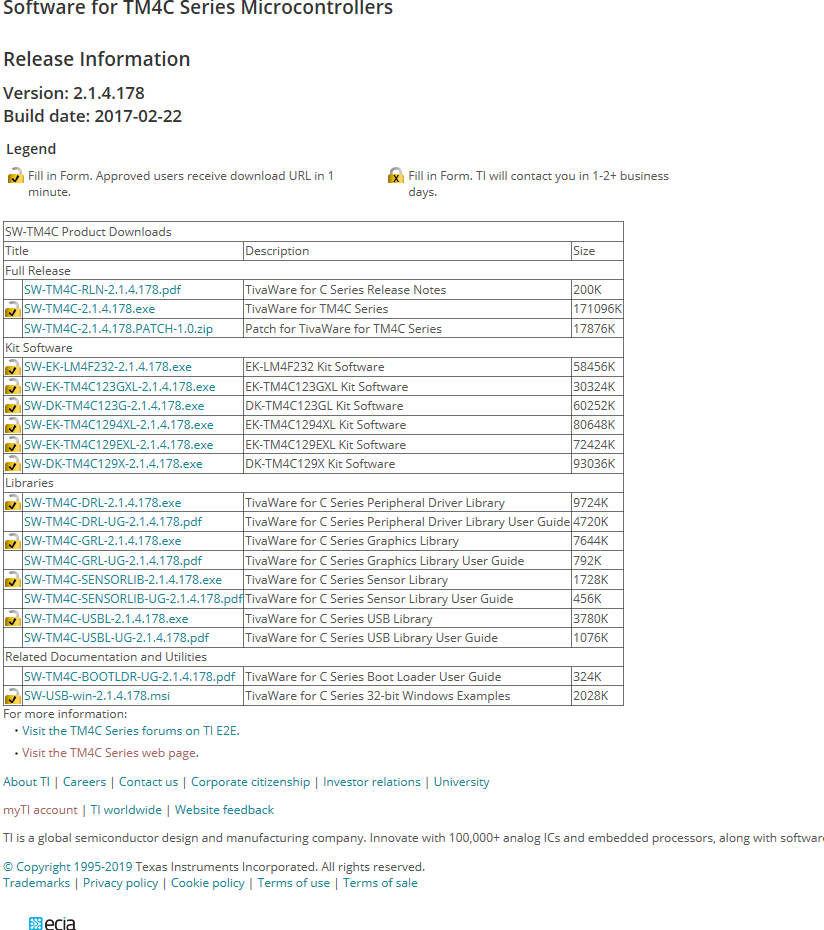Click the legend checkmark lock icon

(15, 176)
